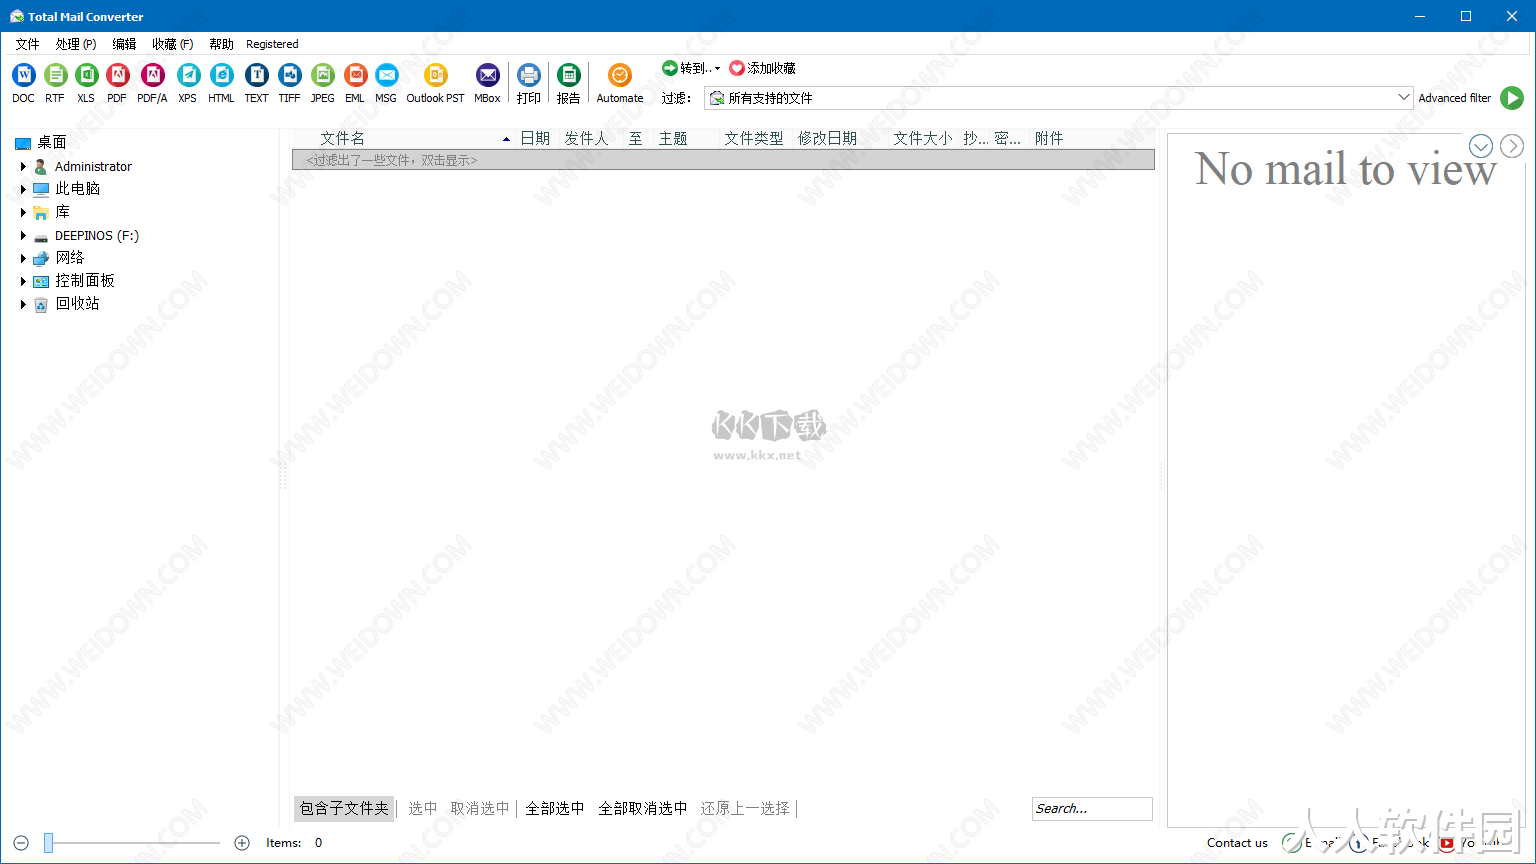Viewport: 1536px width, 864px height.
Task: Open the 转到 dropdown
Action: pos(691,68)
